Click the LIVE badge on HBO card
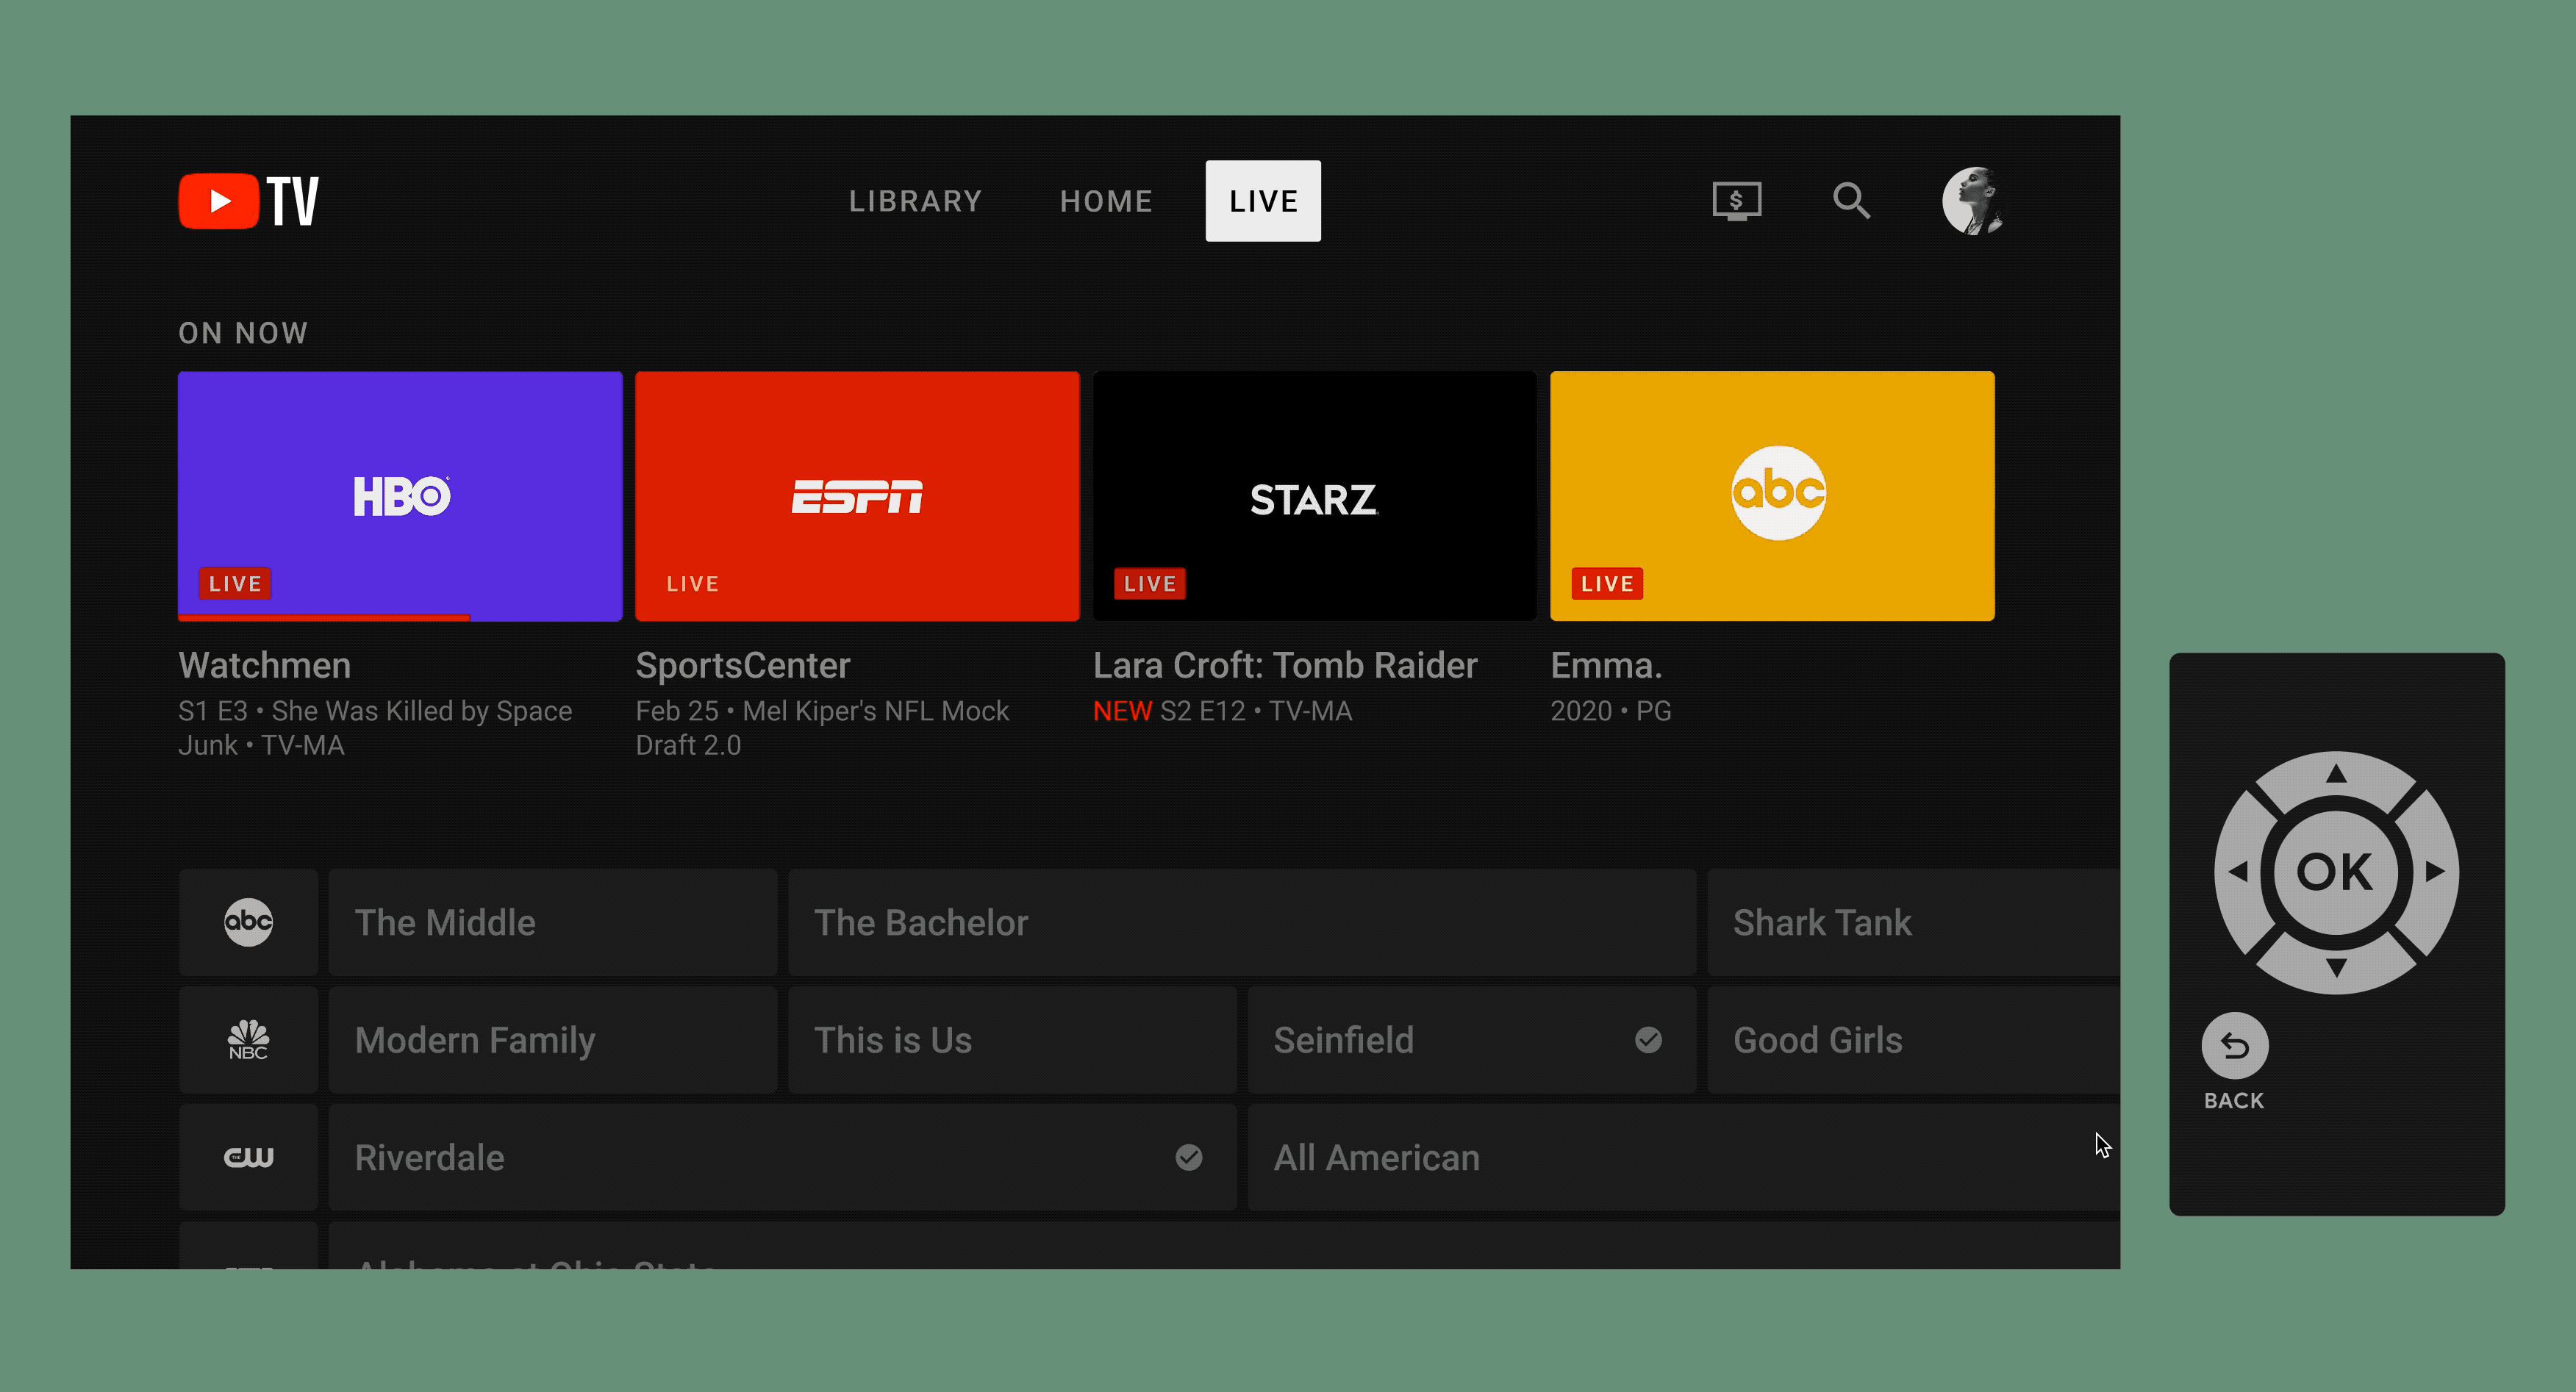The height and width of the screenshot is (1392, 2576). coord(235,583)
